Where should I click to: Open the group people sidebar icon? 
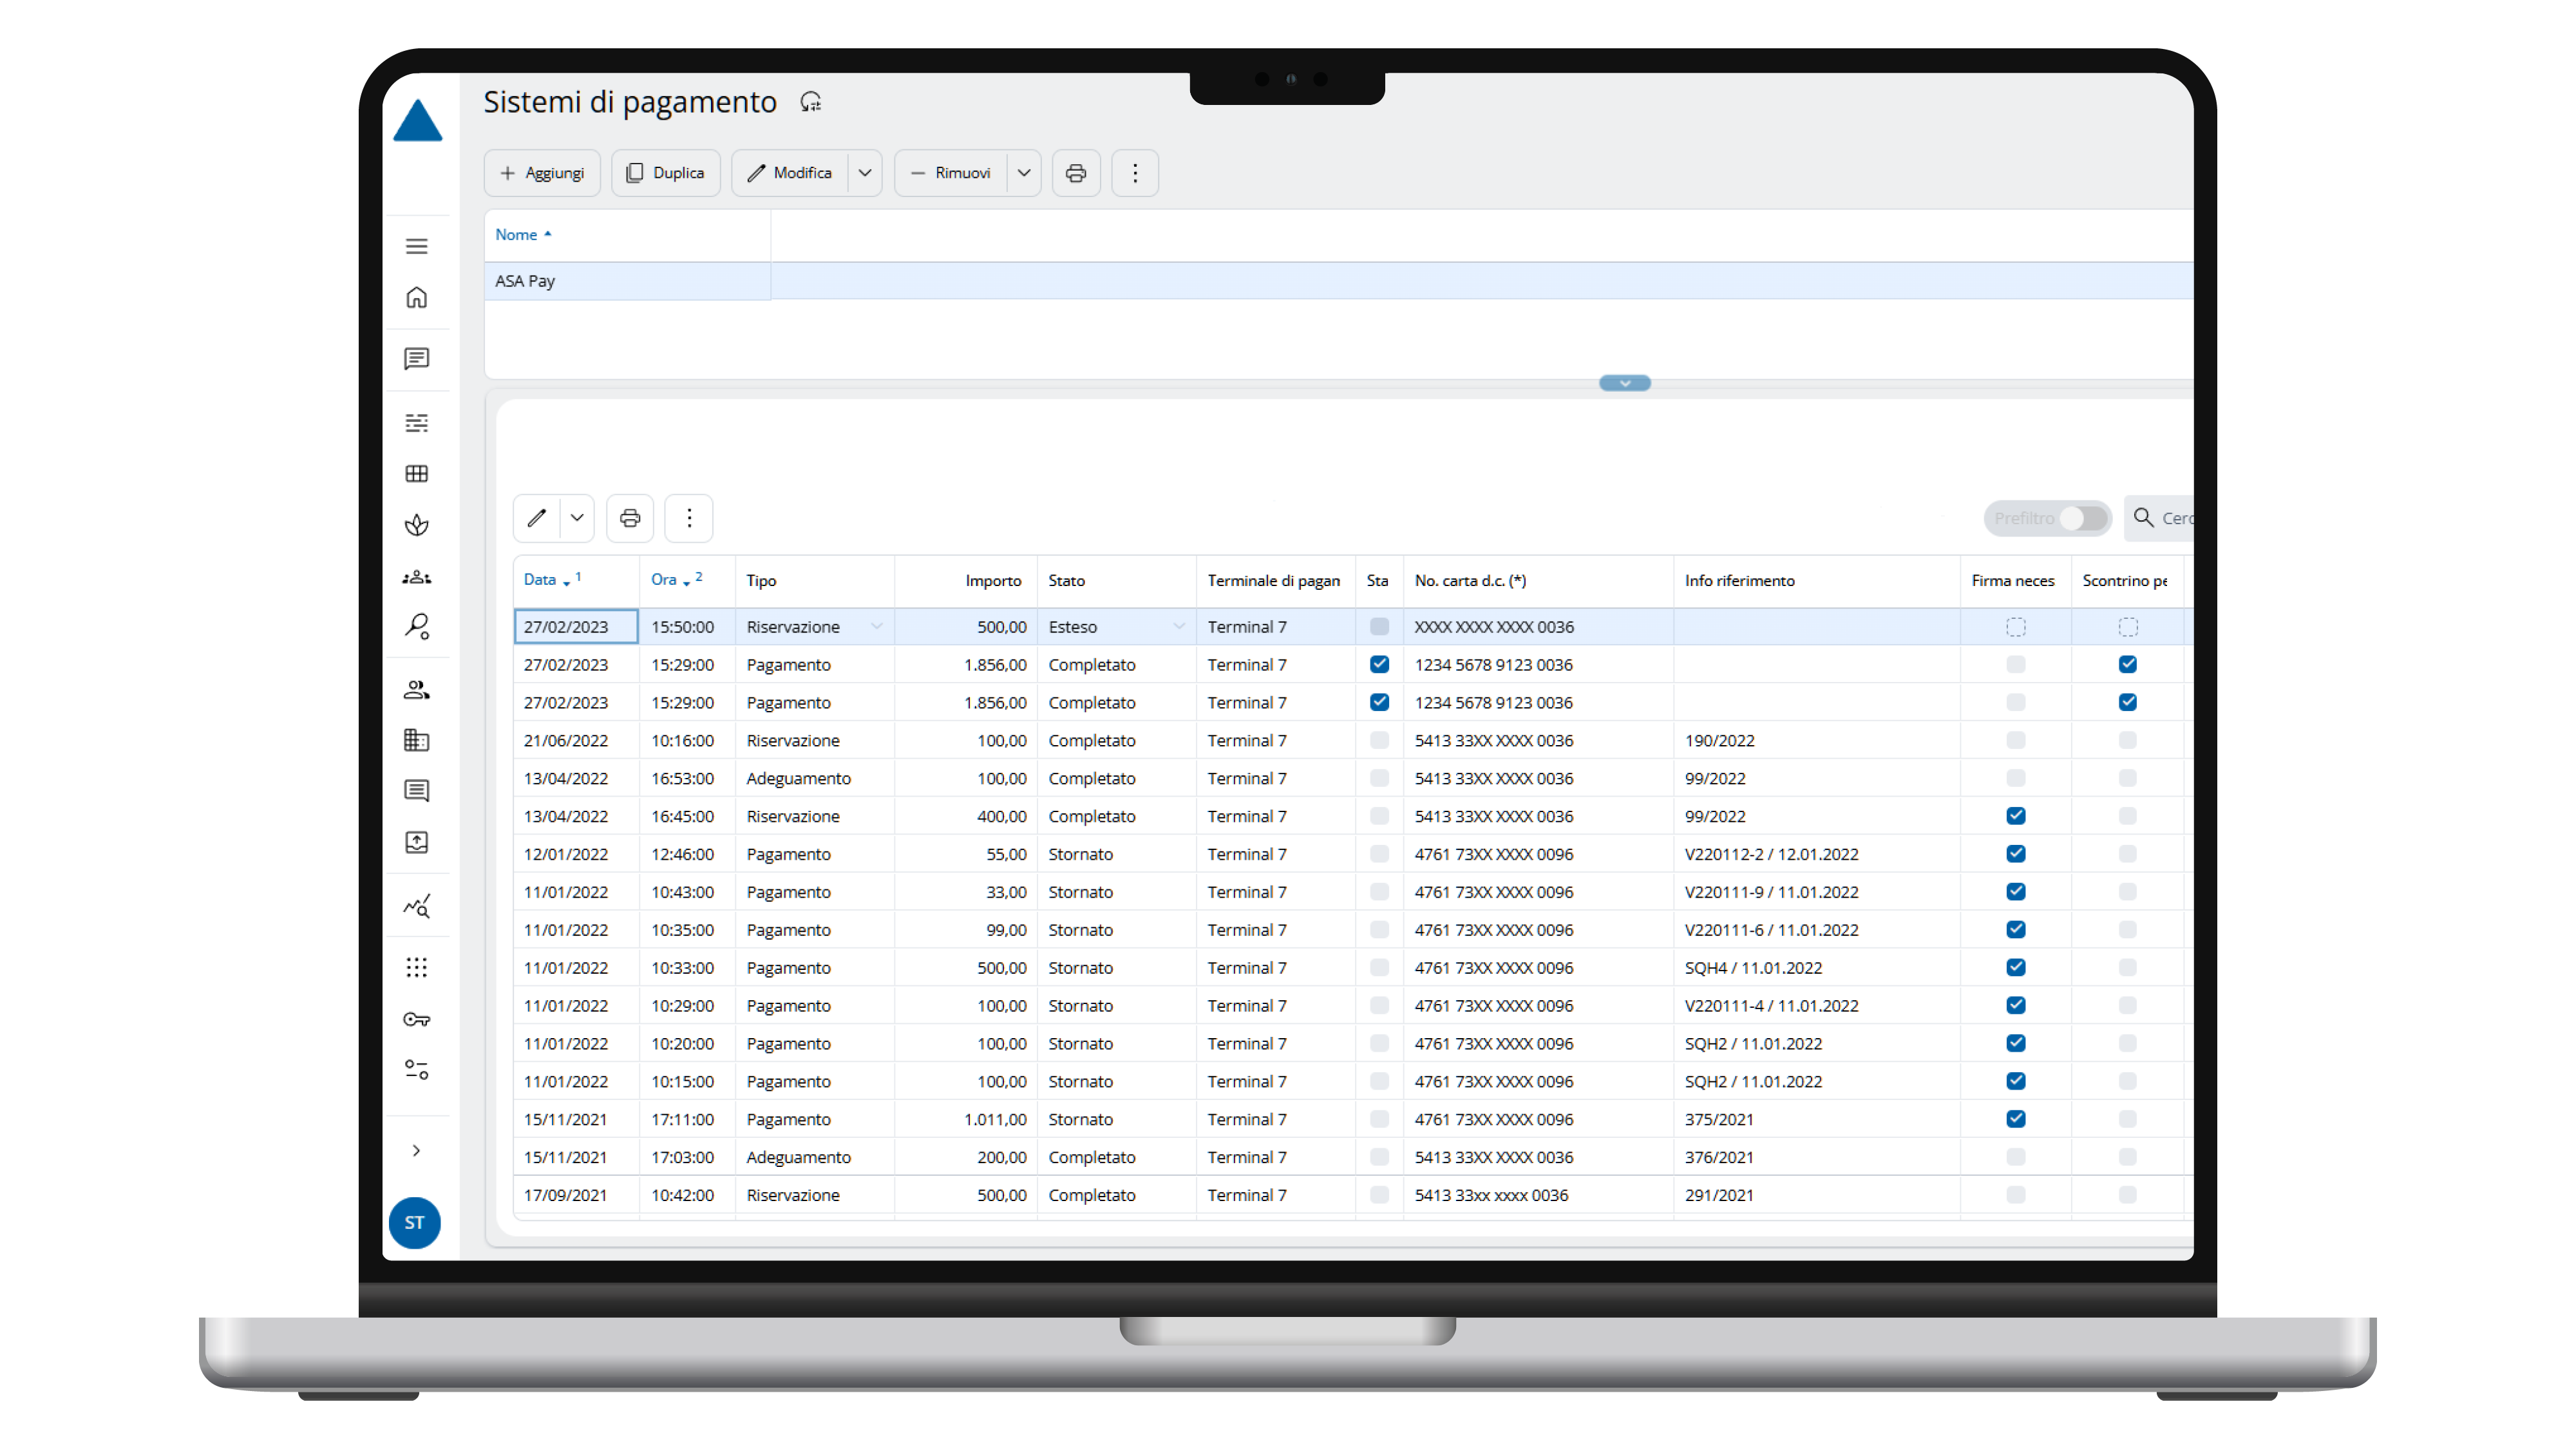(417, 577)
